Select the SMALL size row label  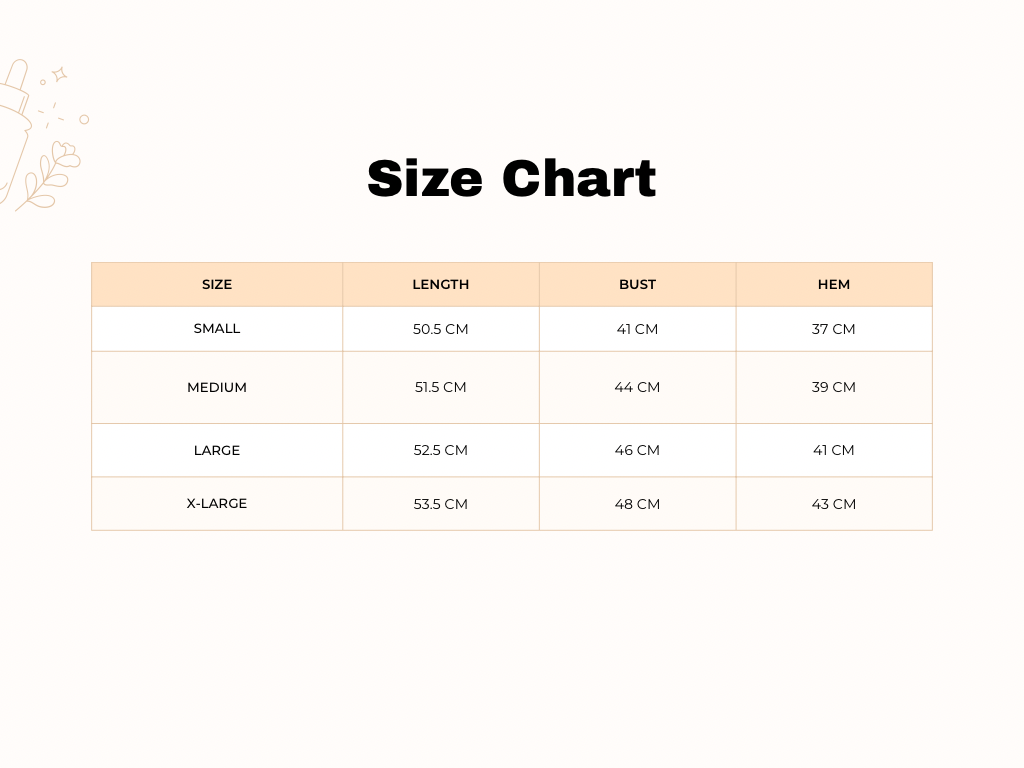(x=217, y=328)
